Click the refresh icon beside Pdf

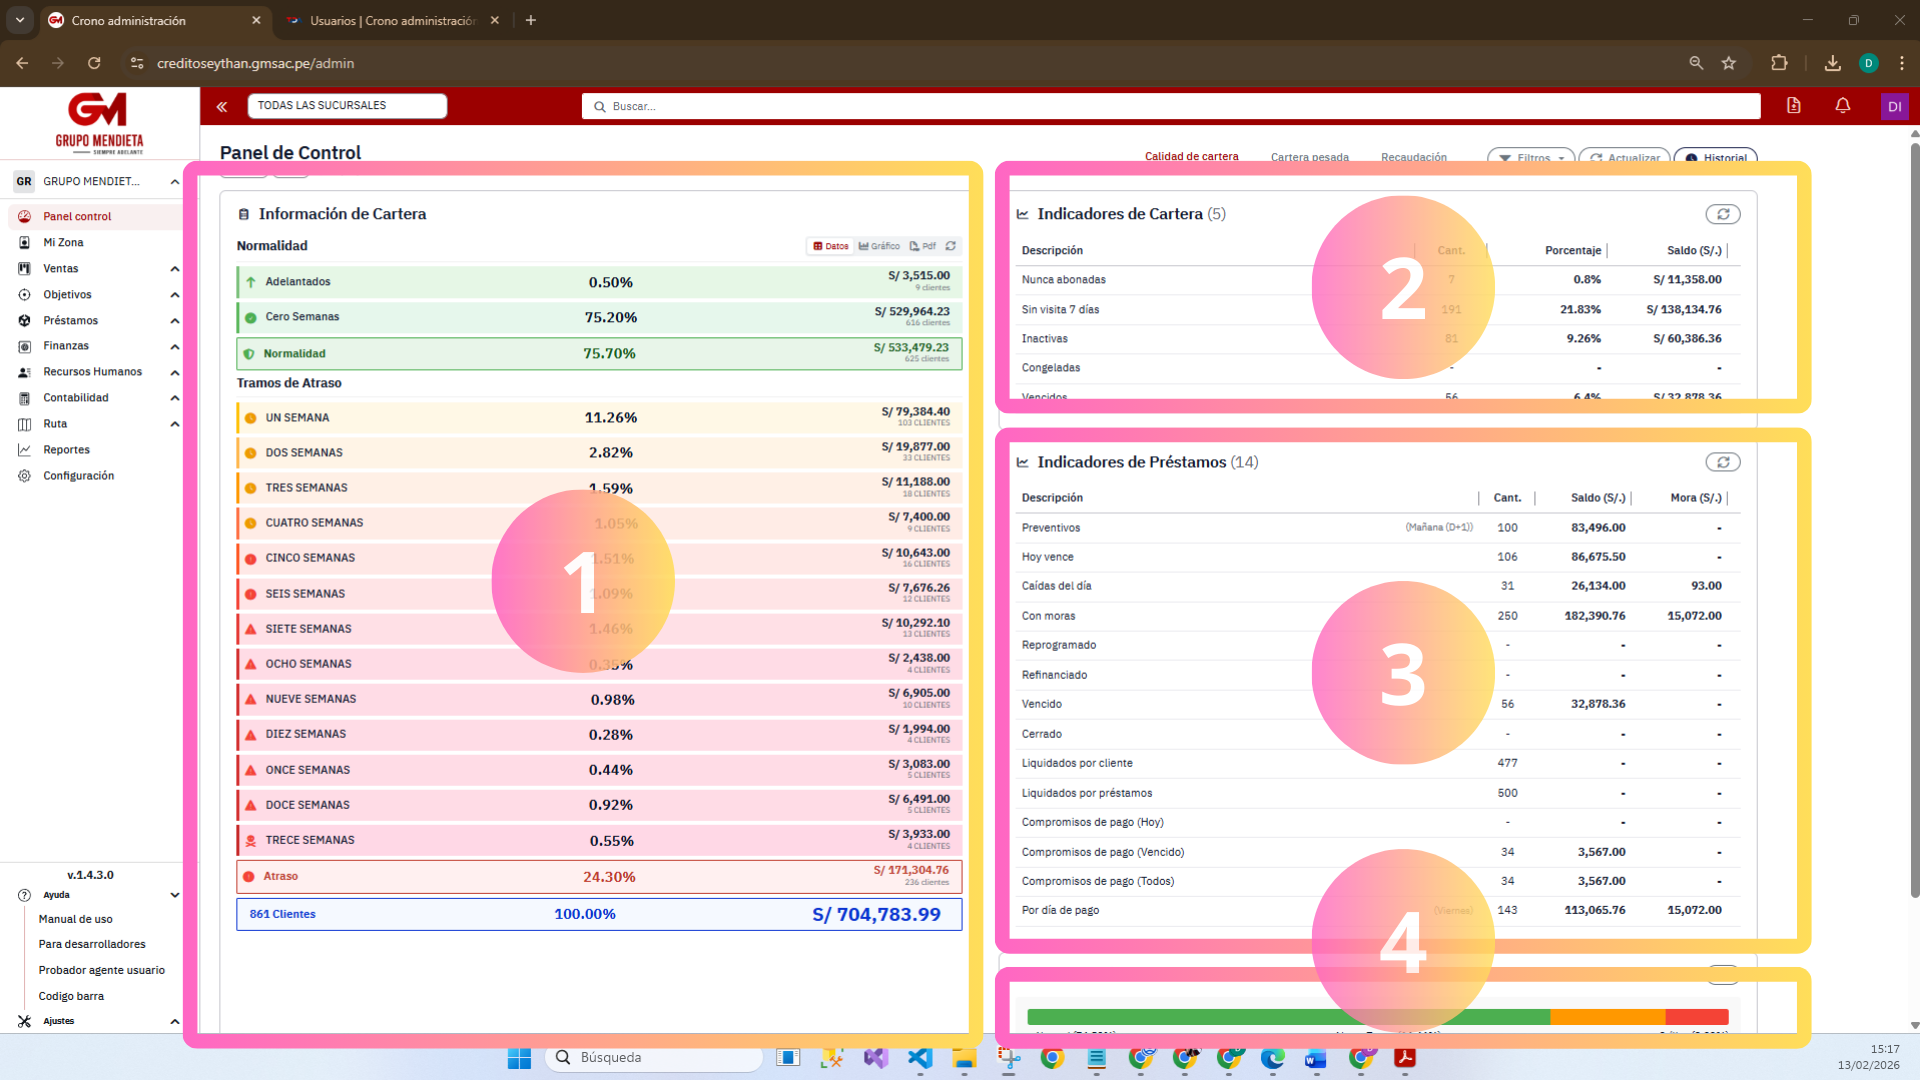coord(951,246)
